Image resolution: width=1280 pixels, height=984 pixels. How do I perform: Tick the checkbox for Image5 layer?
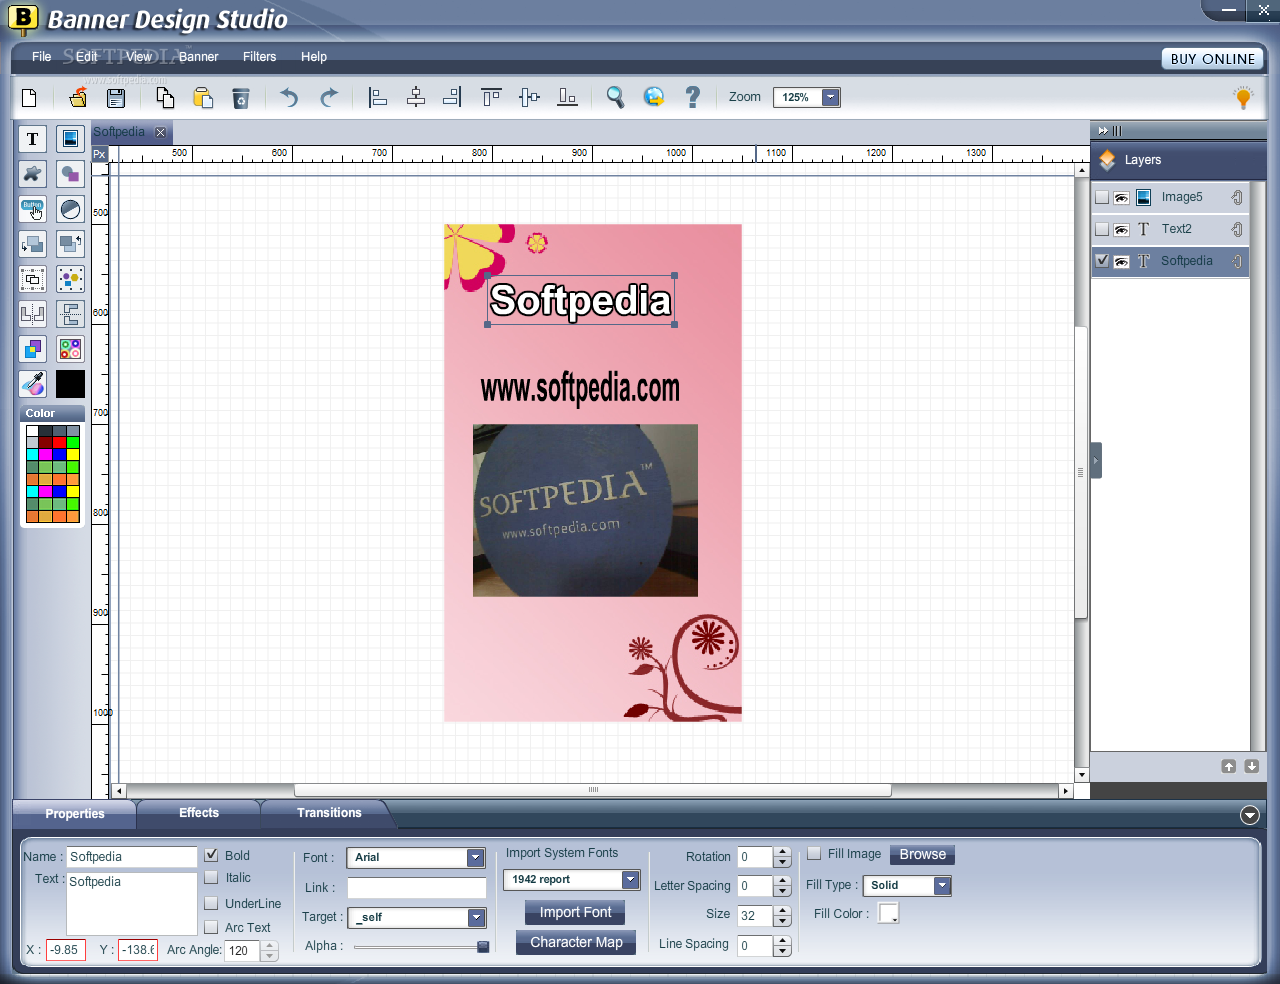pyautogui.click(x=1102, y=198)
